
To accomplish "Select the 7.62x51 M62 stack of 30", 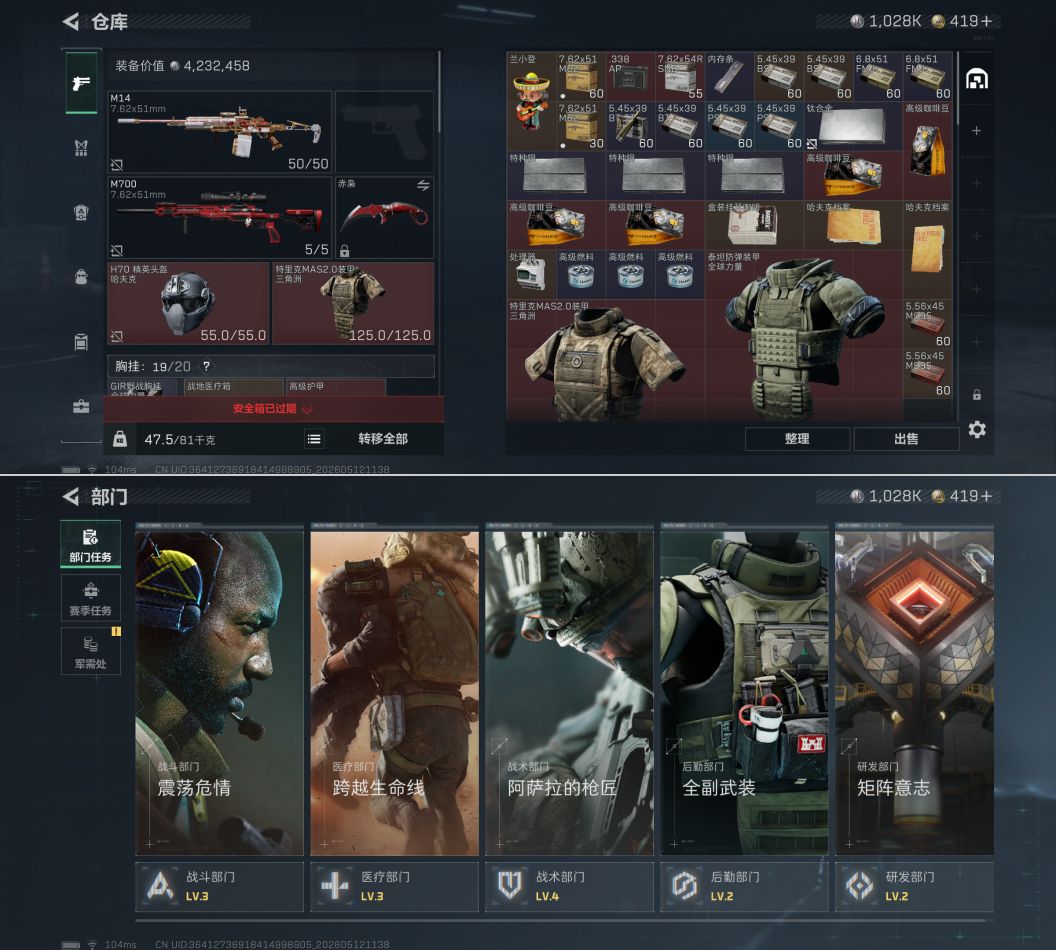I will 581,126.
